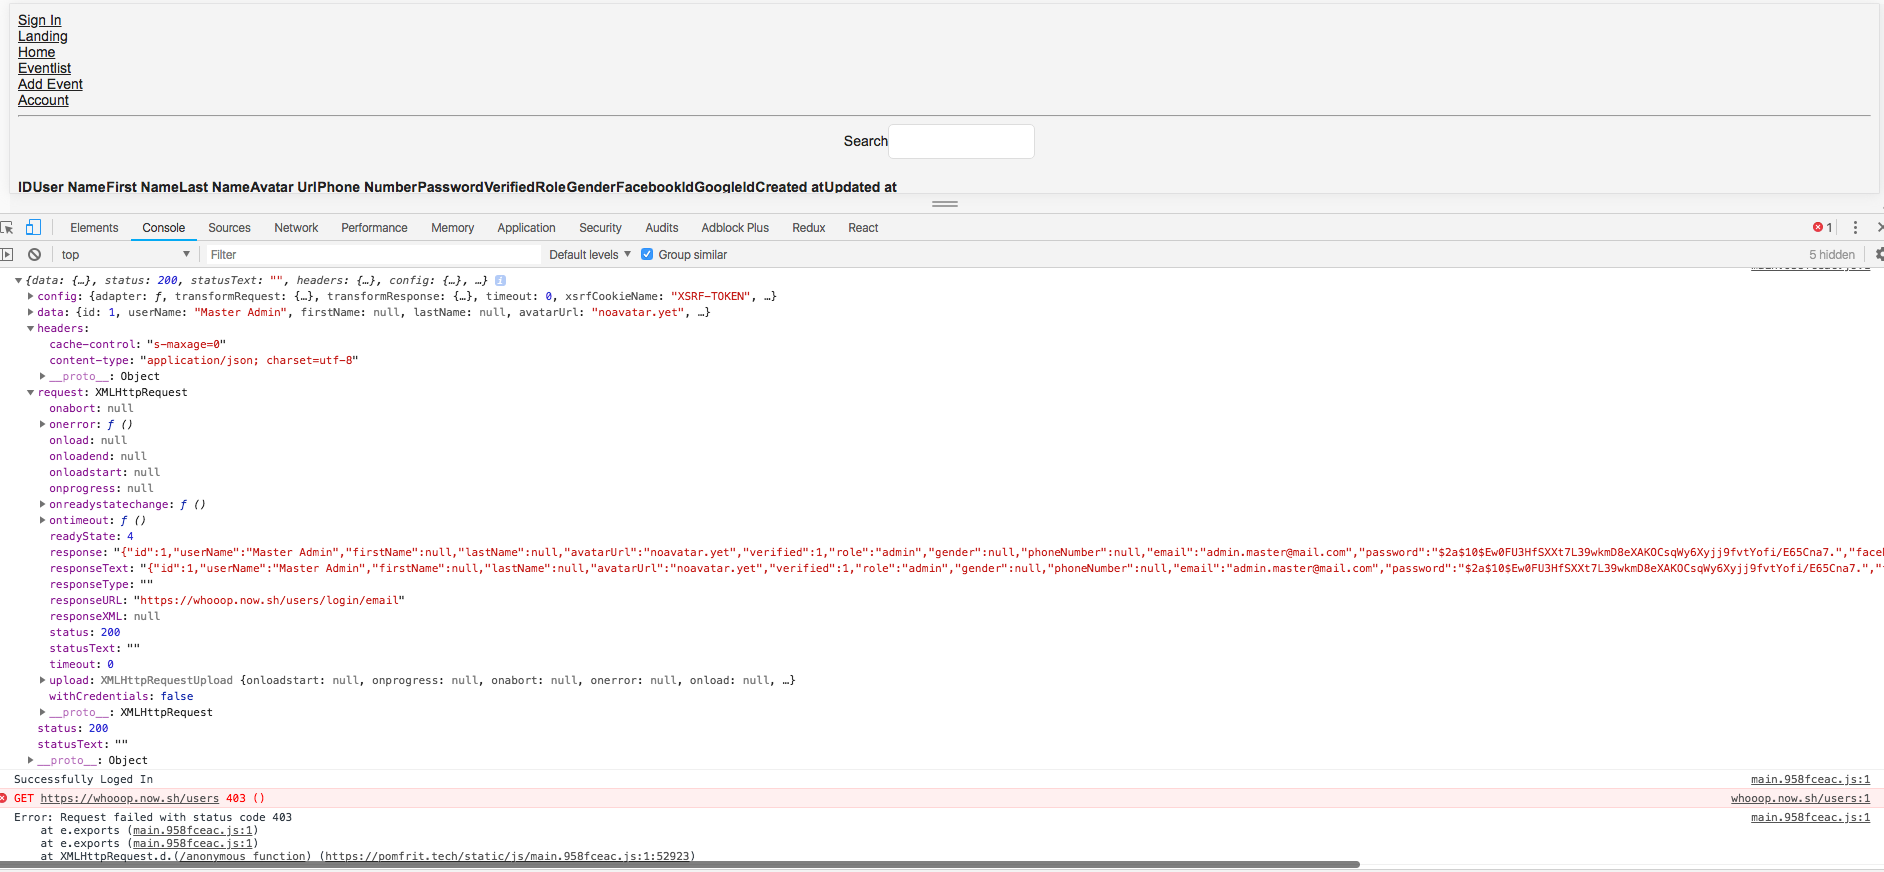
Task: Expand the data property row
Action: click(x=31, y=313)
